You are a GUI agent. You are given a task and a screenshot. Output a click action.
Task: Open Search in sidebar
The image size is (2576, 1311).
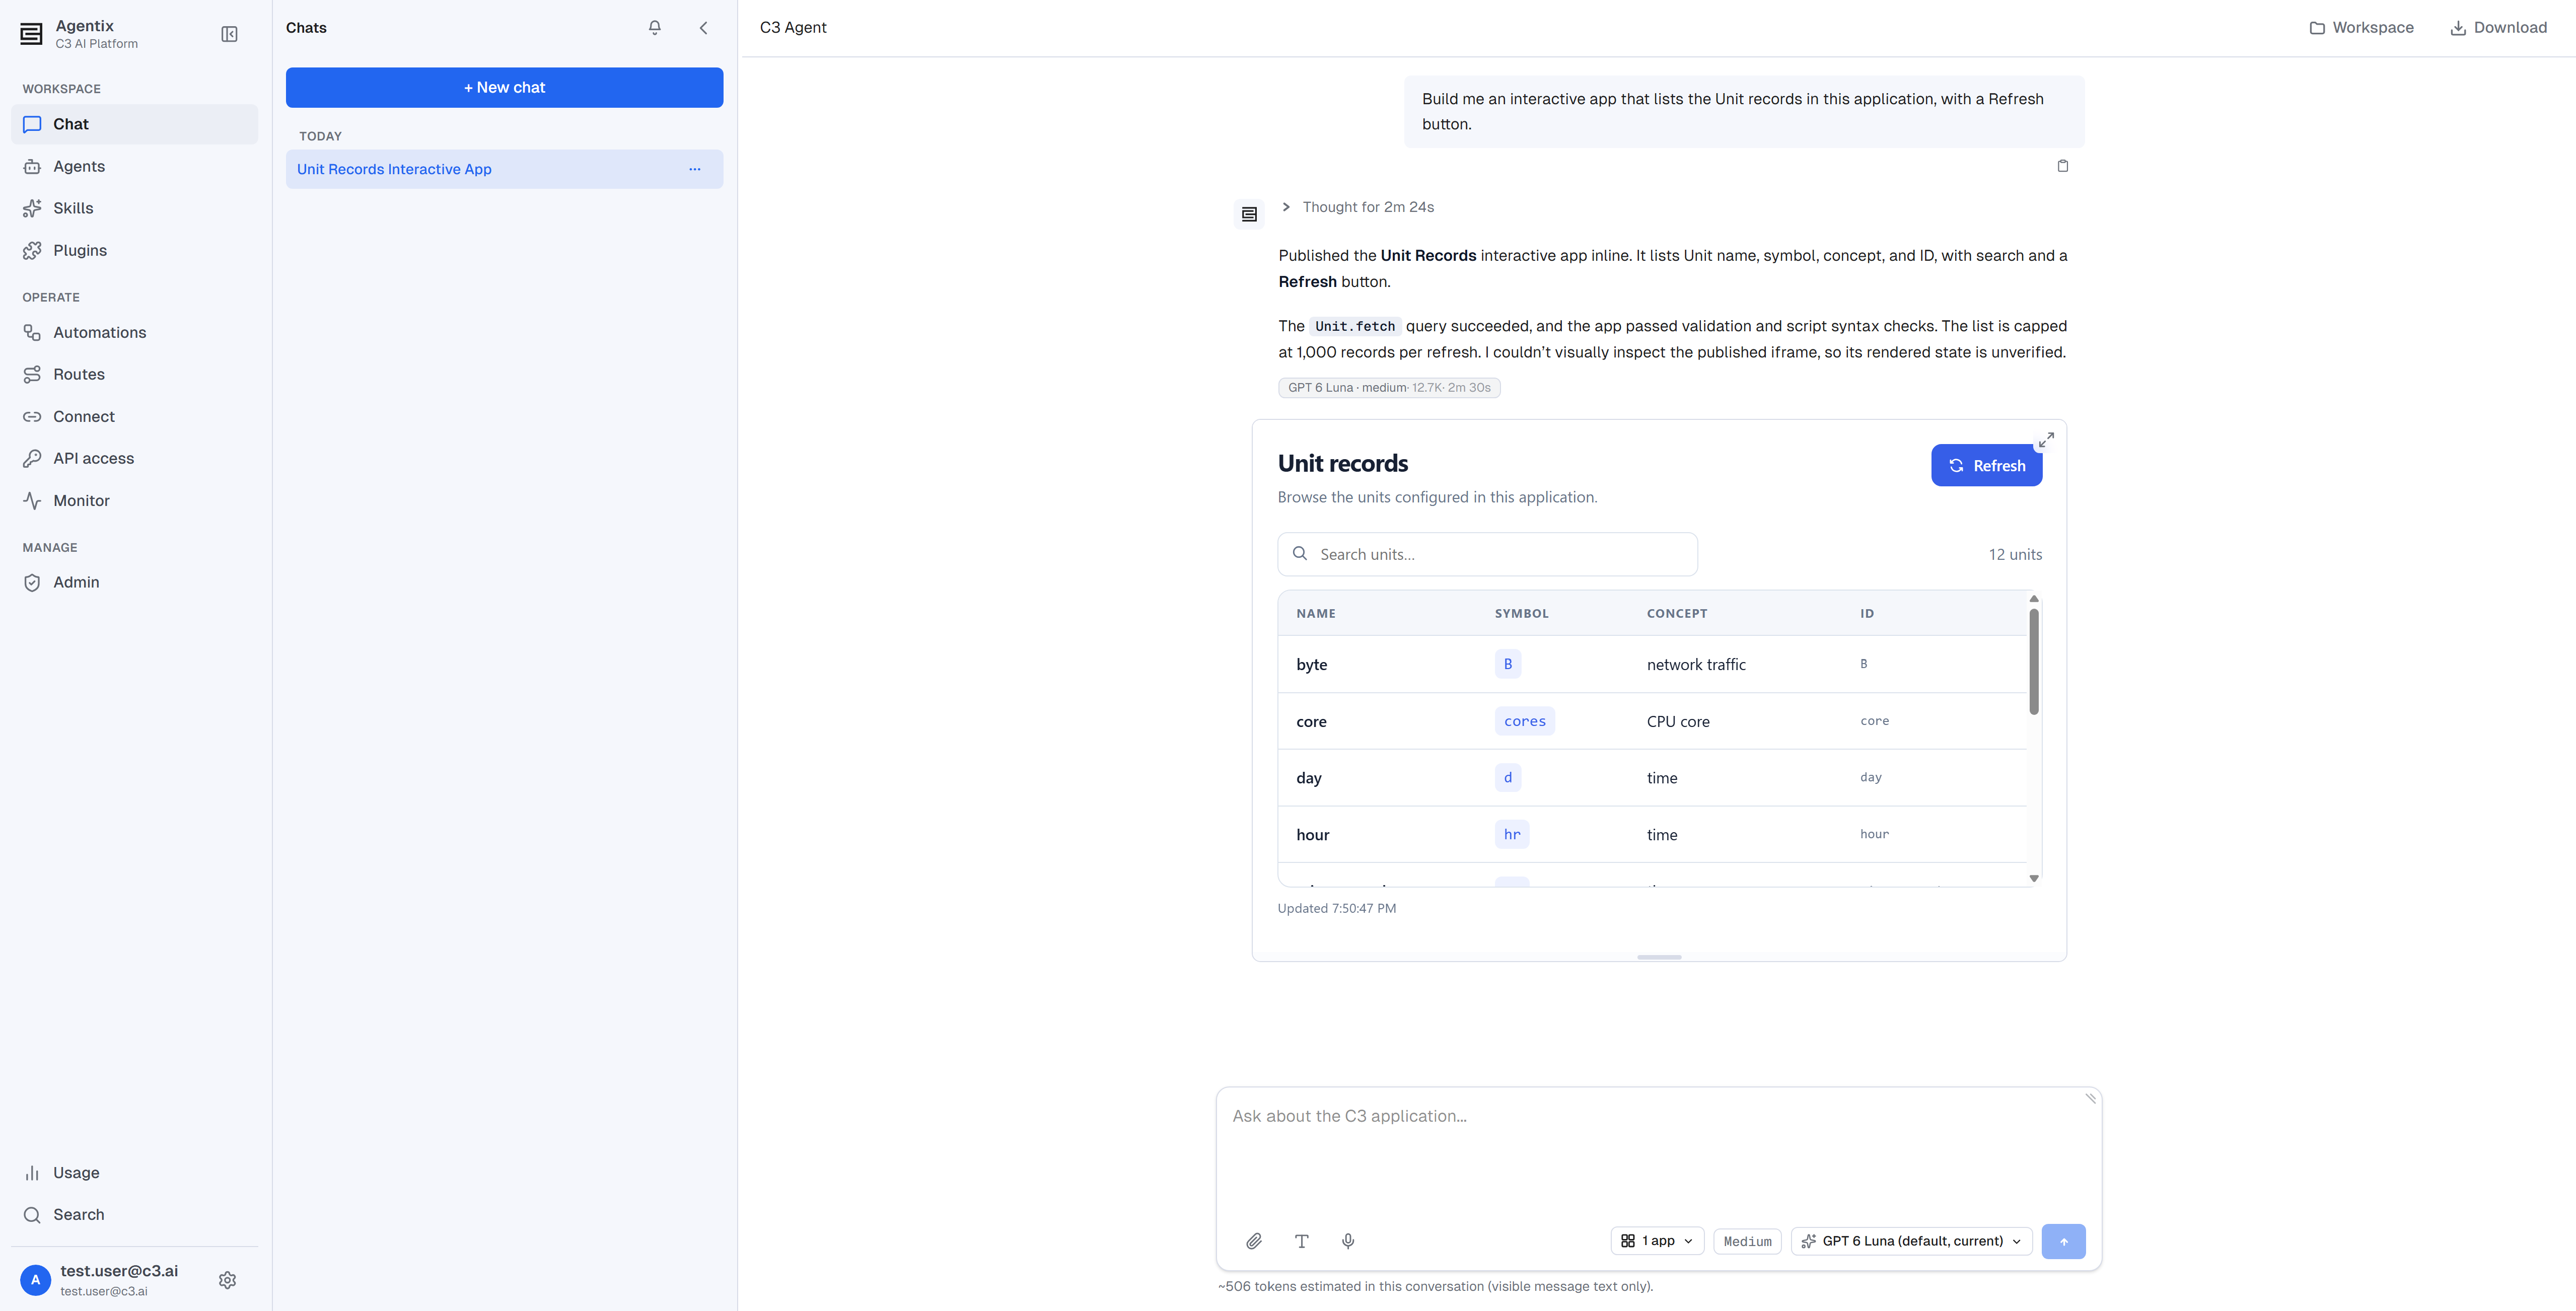click(x=134, y=1215)
